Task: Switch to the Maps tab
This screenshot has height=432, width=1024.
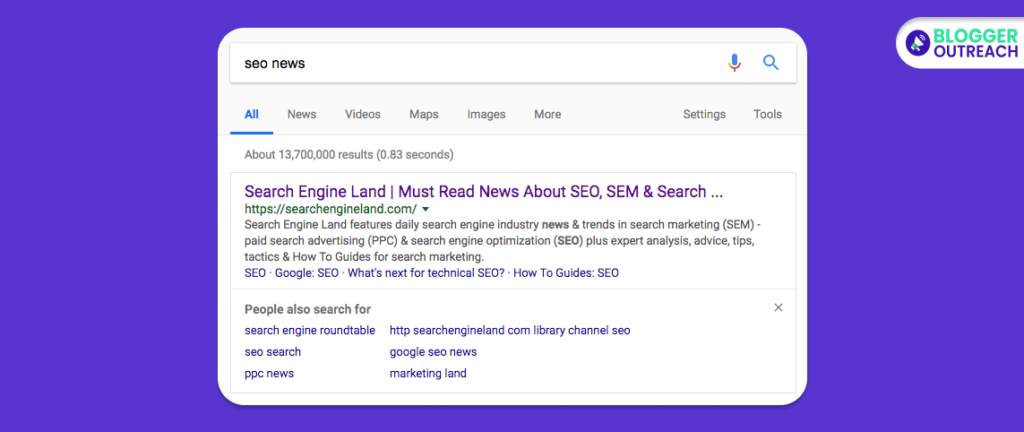Action: point(424,114)
